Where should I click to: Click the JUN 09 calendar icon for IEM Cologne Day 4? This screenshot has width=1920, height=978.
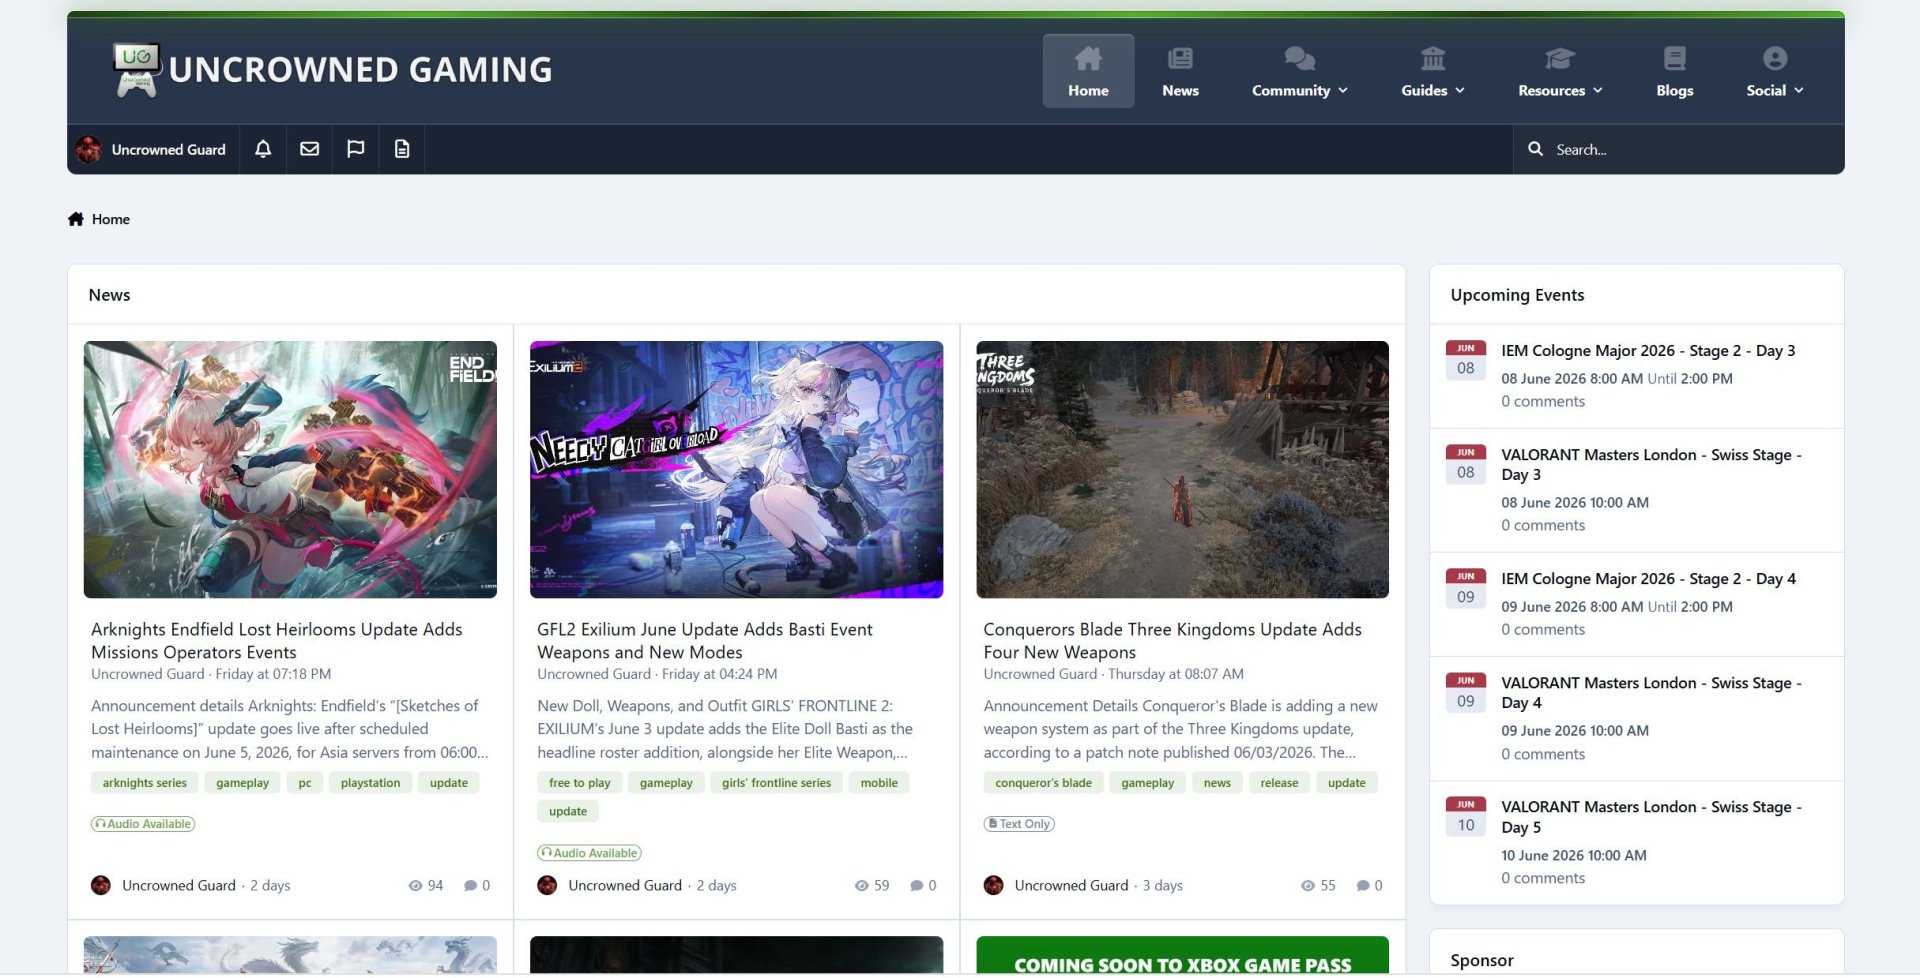[x=1465, y=588]
